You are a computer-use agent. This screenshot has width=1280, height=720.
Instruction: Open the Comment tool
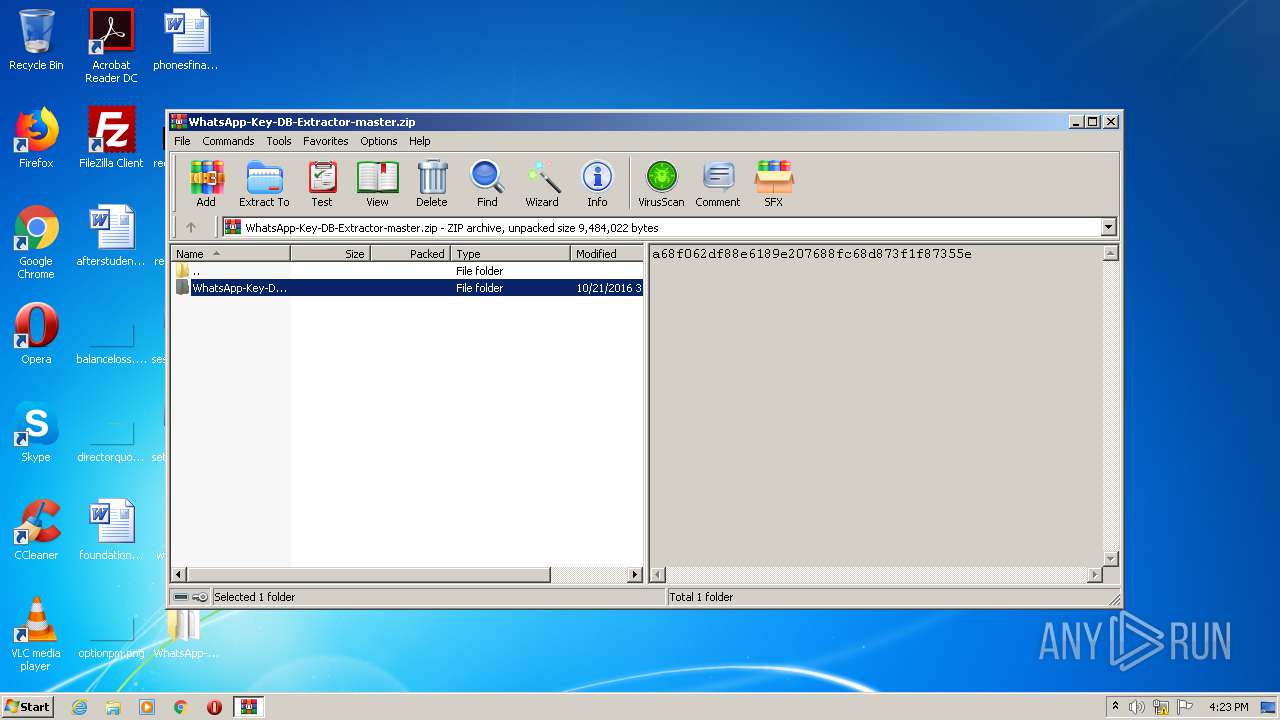tap(718, 184)
